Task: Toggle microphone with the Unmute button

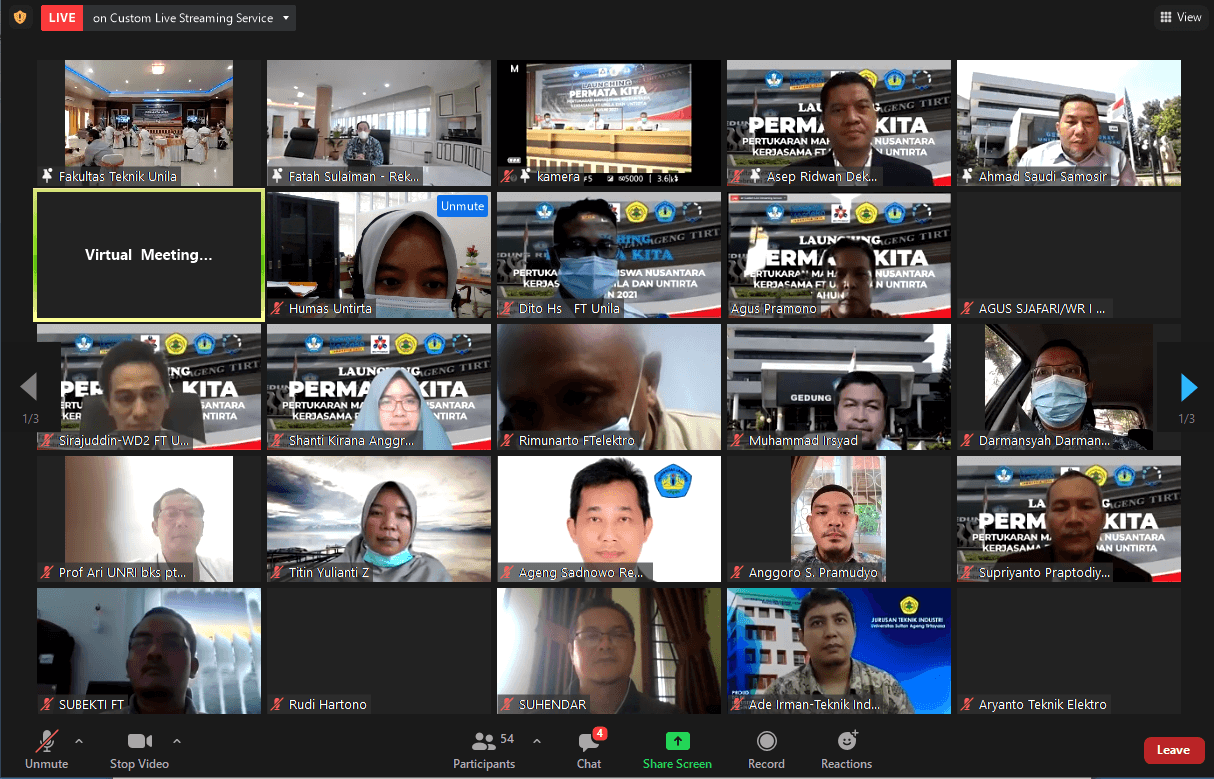Action: tap(46, 748)
